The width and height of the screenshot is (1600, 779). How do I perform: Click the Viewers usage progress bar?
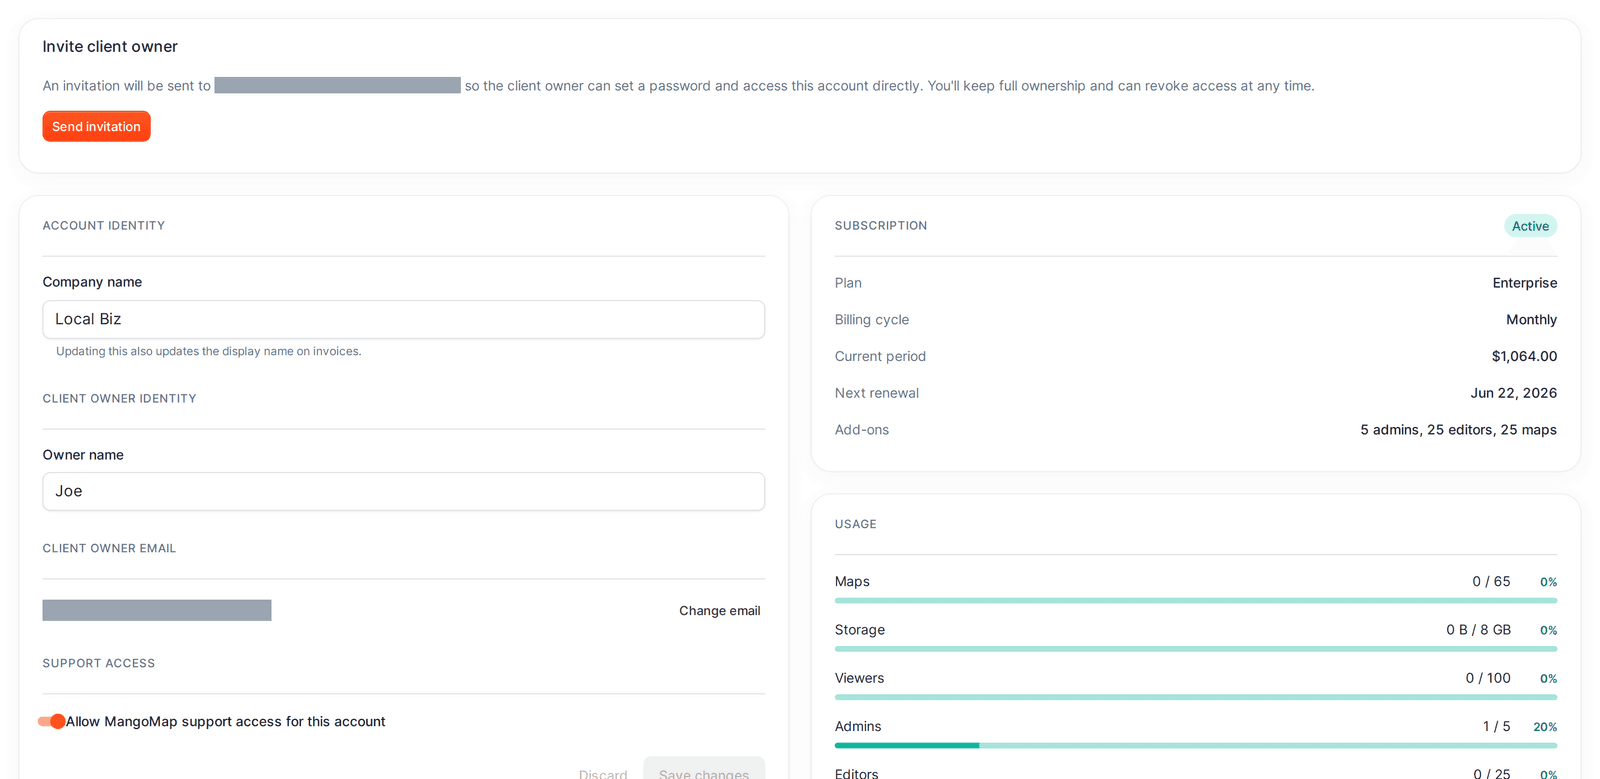(x=1195, y=697)
